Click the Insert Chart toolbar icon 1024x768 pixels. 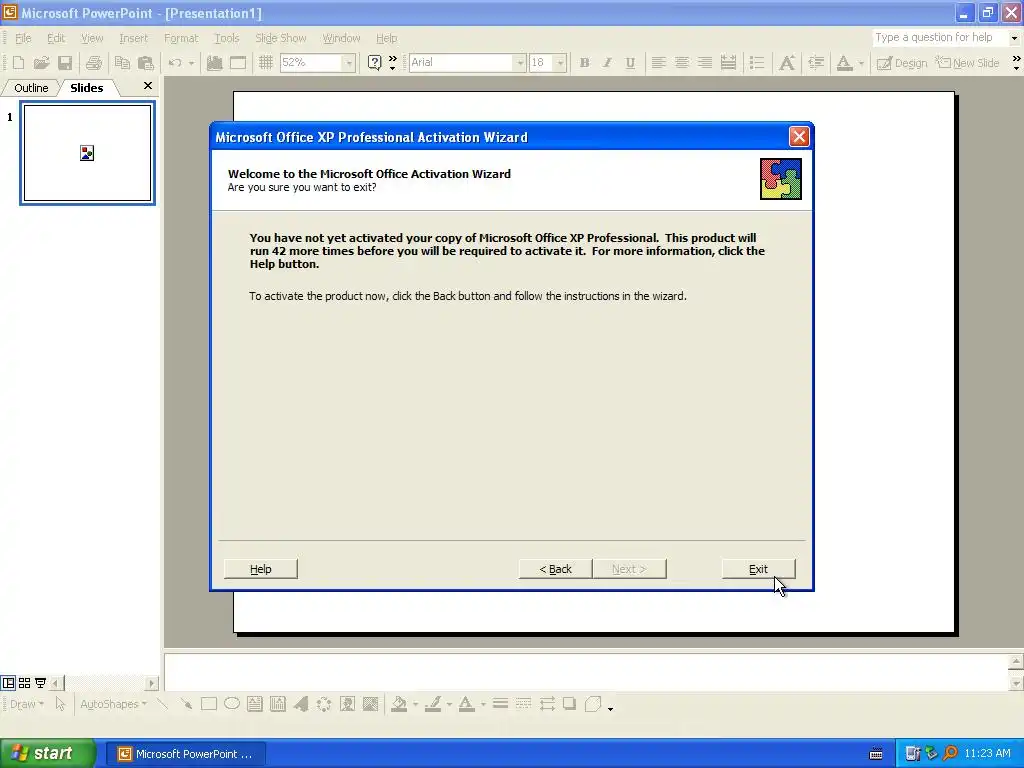[x=214, y=63]
